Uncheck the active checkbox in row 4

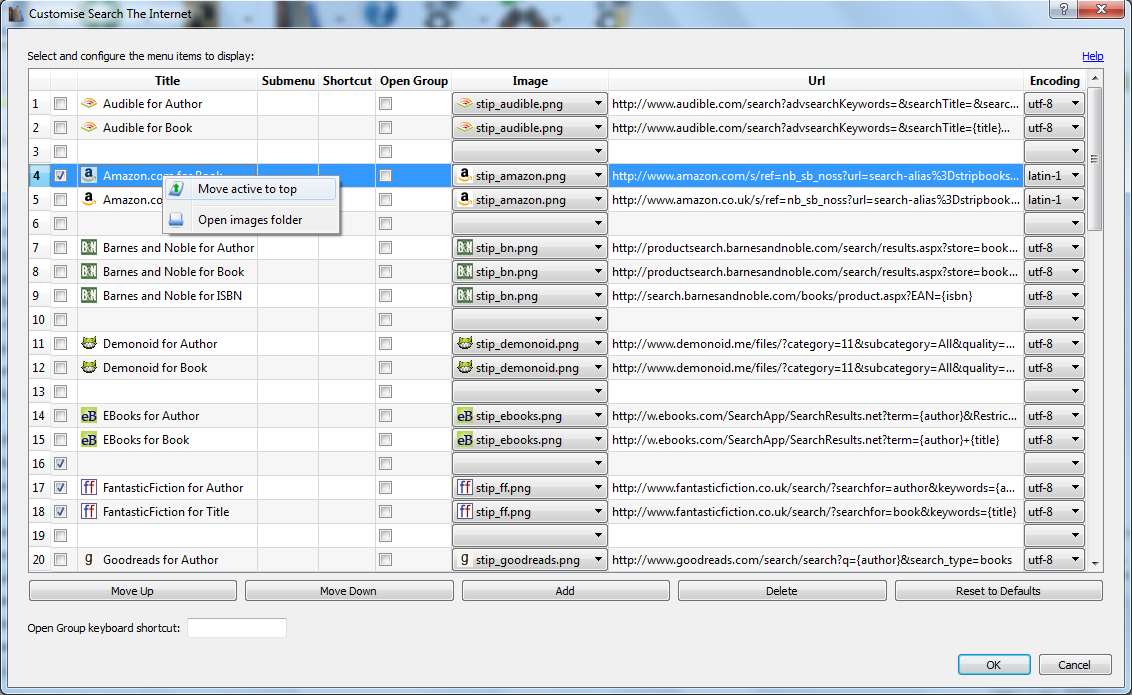coord(61,175)
